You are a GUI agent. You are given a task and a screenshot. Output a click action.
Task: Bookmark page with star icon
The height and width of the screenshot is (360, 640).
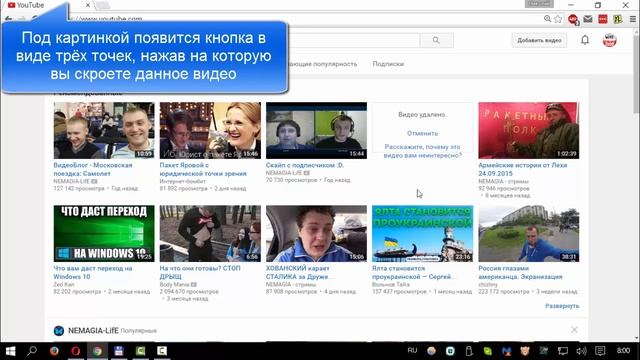coord(558,19)
